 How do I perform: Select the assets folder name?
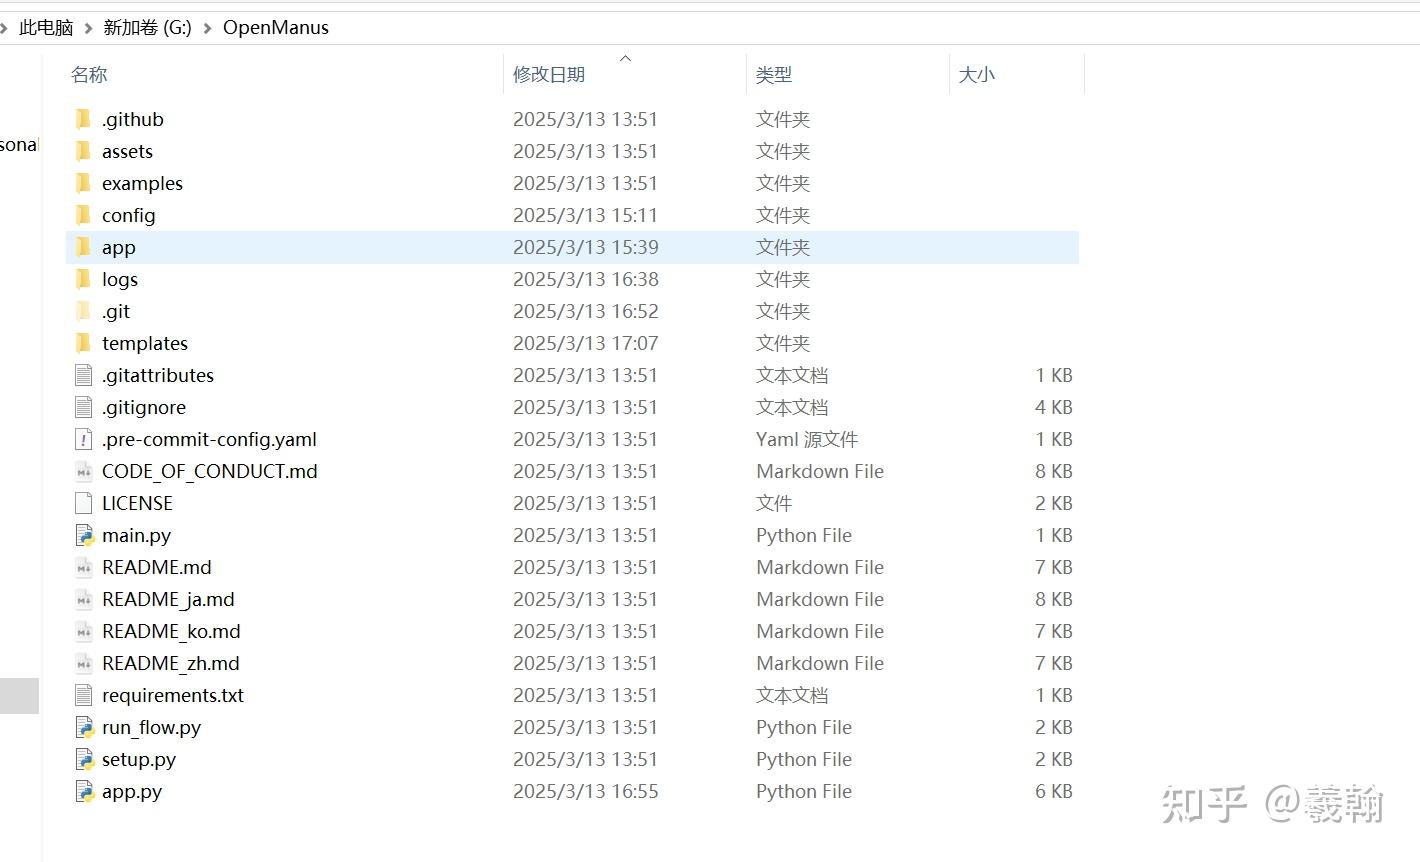[127, 152]
